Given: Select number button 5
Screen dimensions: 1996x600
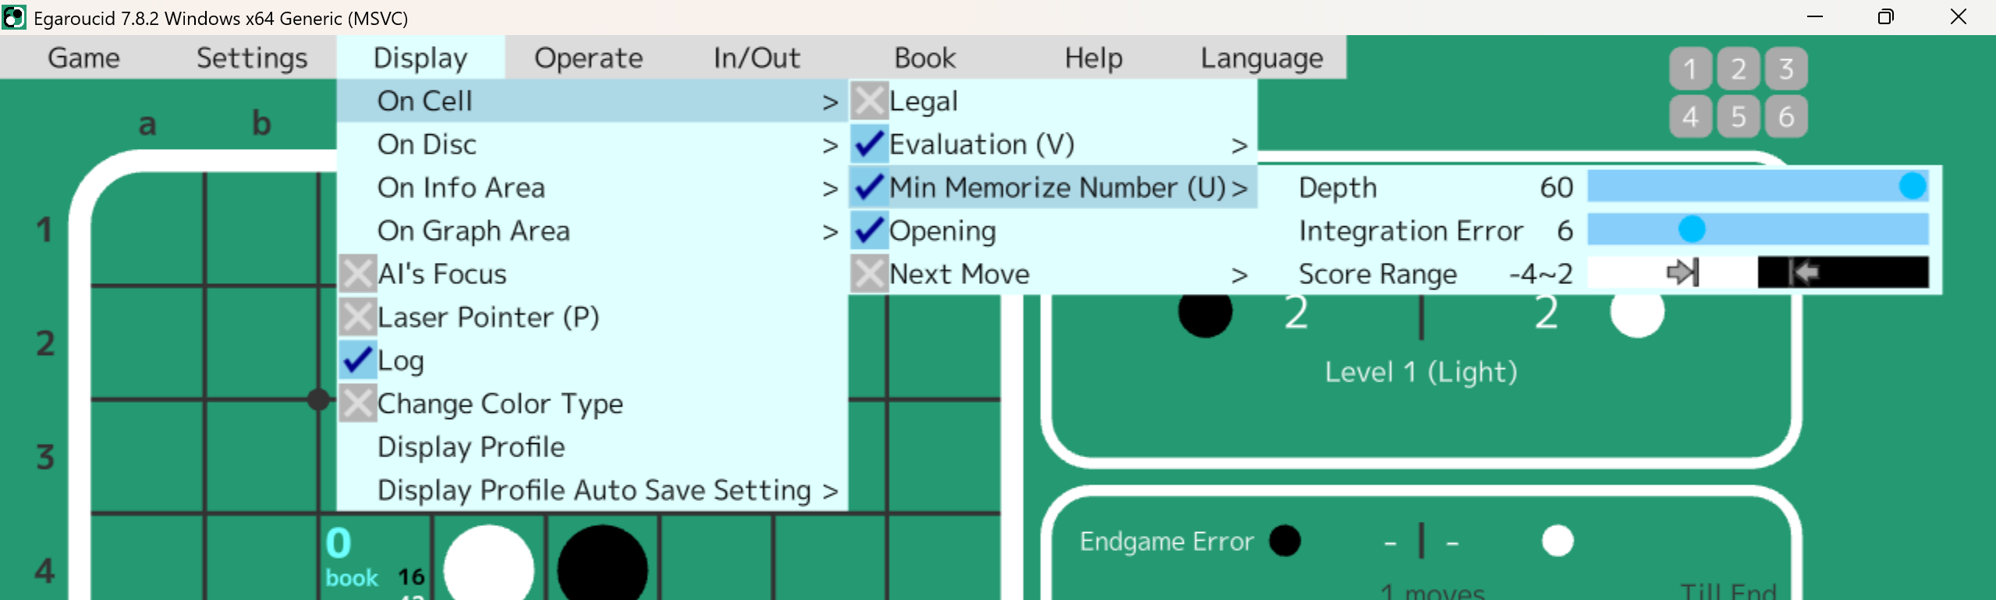Looking at the screenshot, I should [x=1738, y=117].
